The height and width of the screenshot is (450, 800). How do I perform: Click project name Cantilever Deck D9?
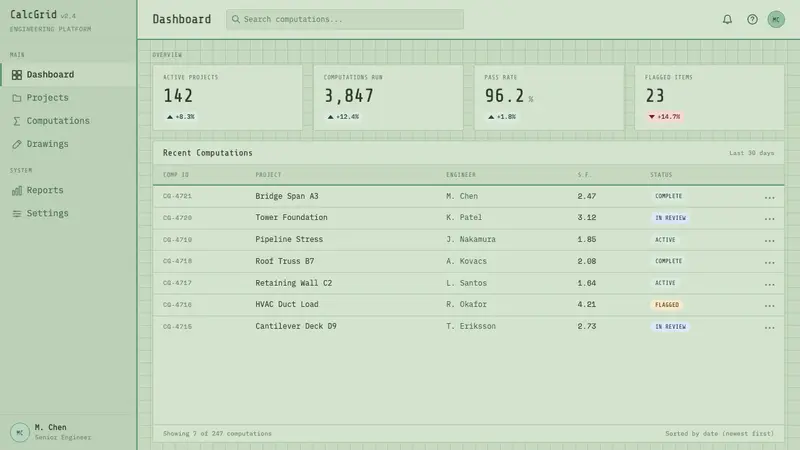click(x=296, y=326)
